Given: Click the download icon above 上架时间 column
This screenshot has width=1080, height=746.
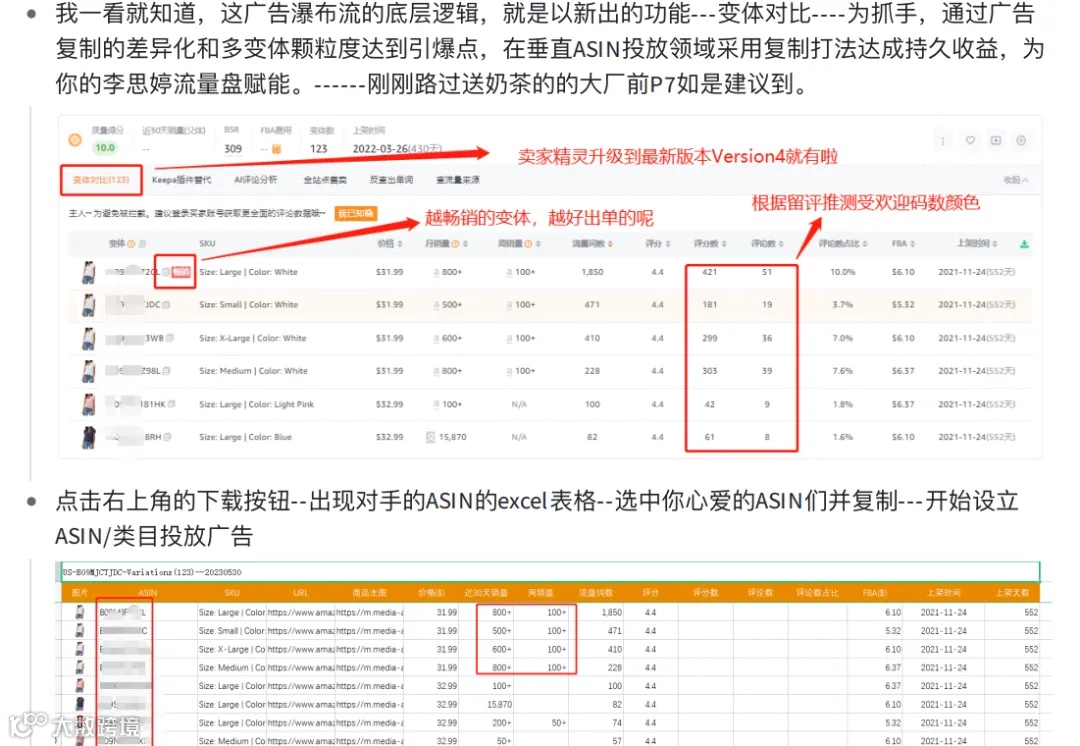Looking at the screenshot, I should (x=1026, y=243).
